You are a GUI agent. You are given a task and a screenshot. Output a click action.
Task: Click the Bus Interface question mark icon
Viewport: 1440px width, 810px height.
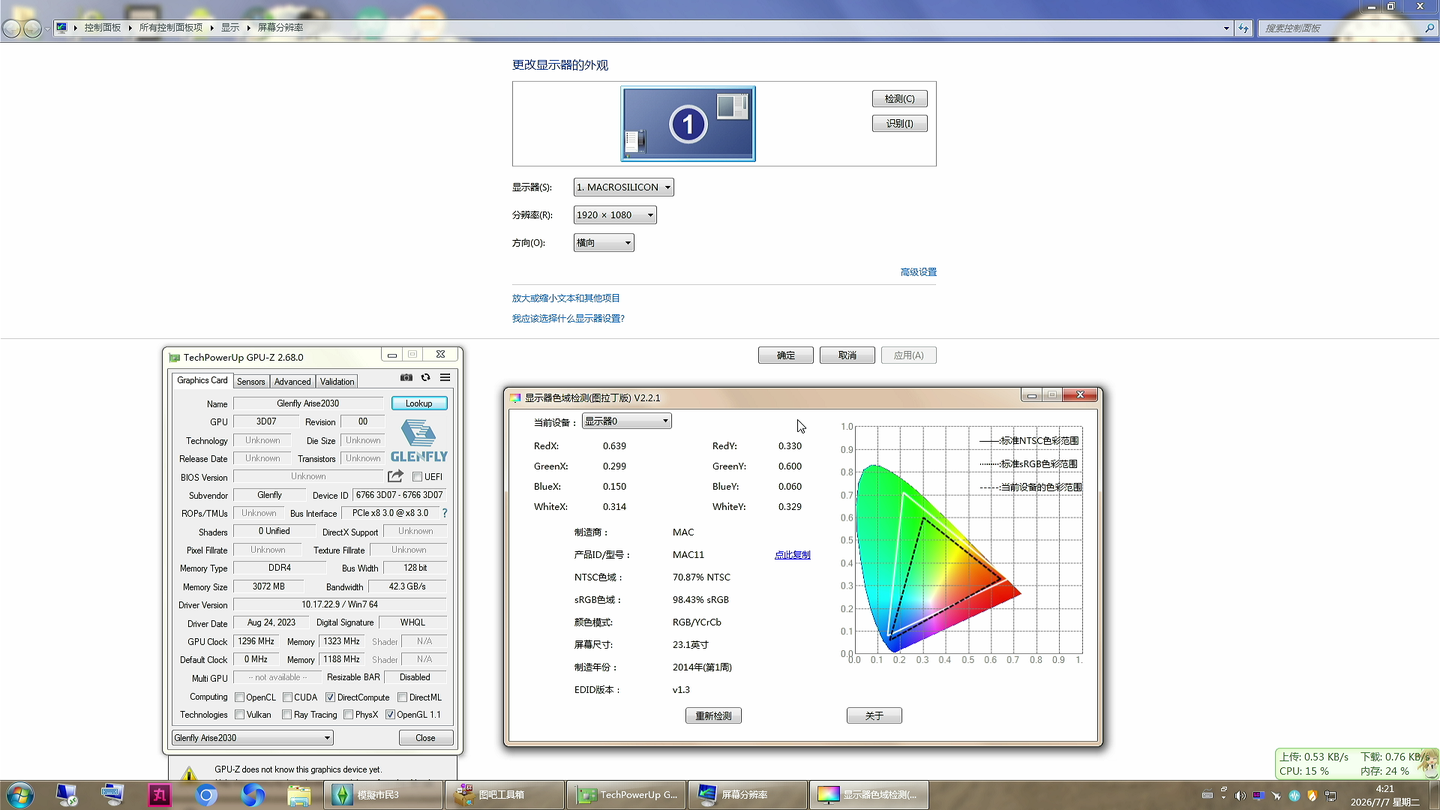(x=444, y=513)
